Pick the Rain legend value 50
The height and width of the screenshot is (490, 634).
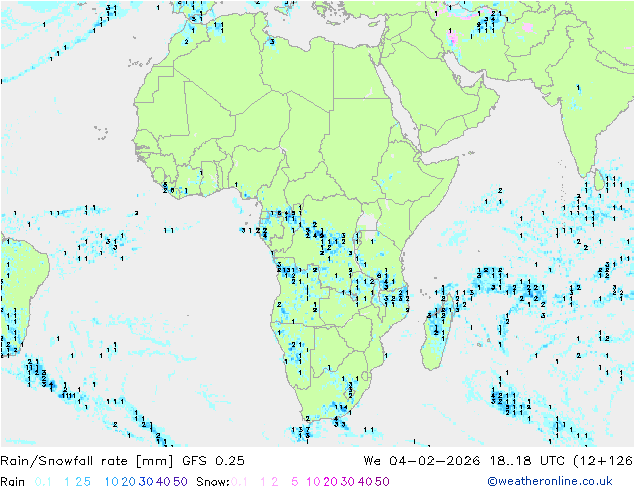[180, 482]
